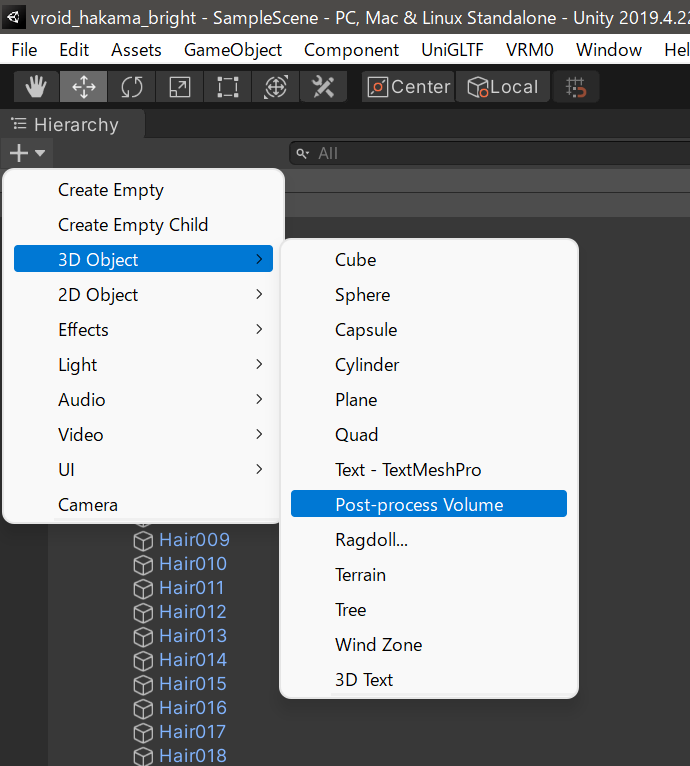Open the Hierarchy plus create dropdown
The image size is (690, 766).
click(x=27, y=153)
